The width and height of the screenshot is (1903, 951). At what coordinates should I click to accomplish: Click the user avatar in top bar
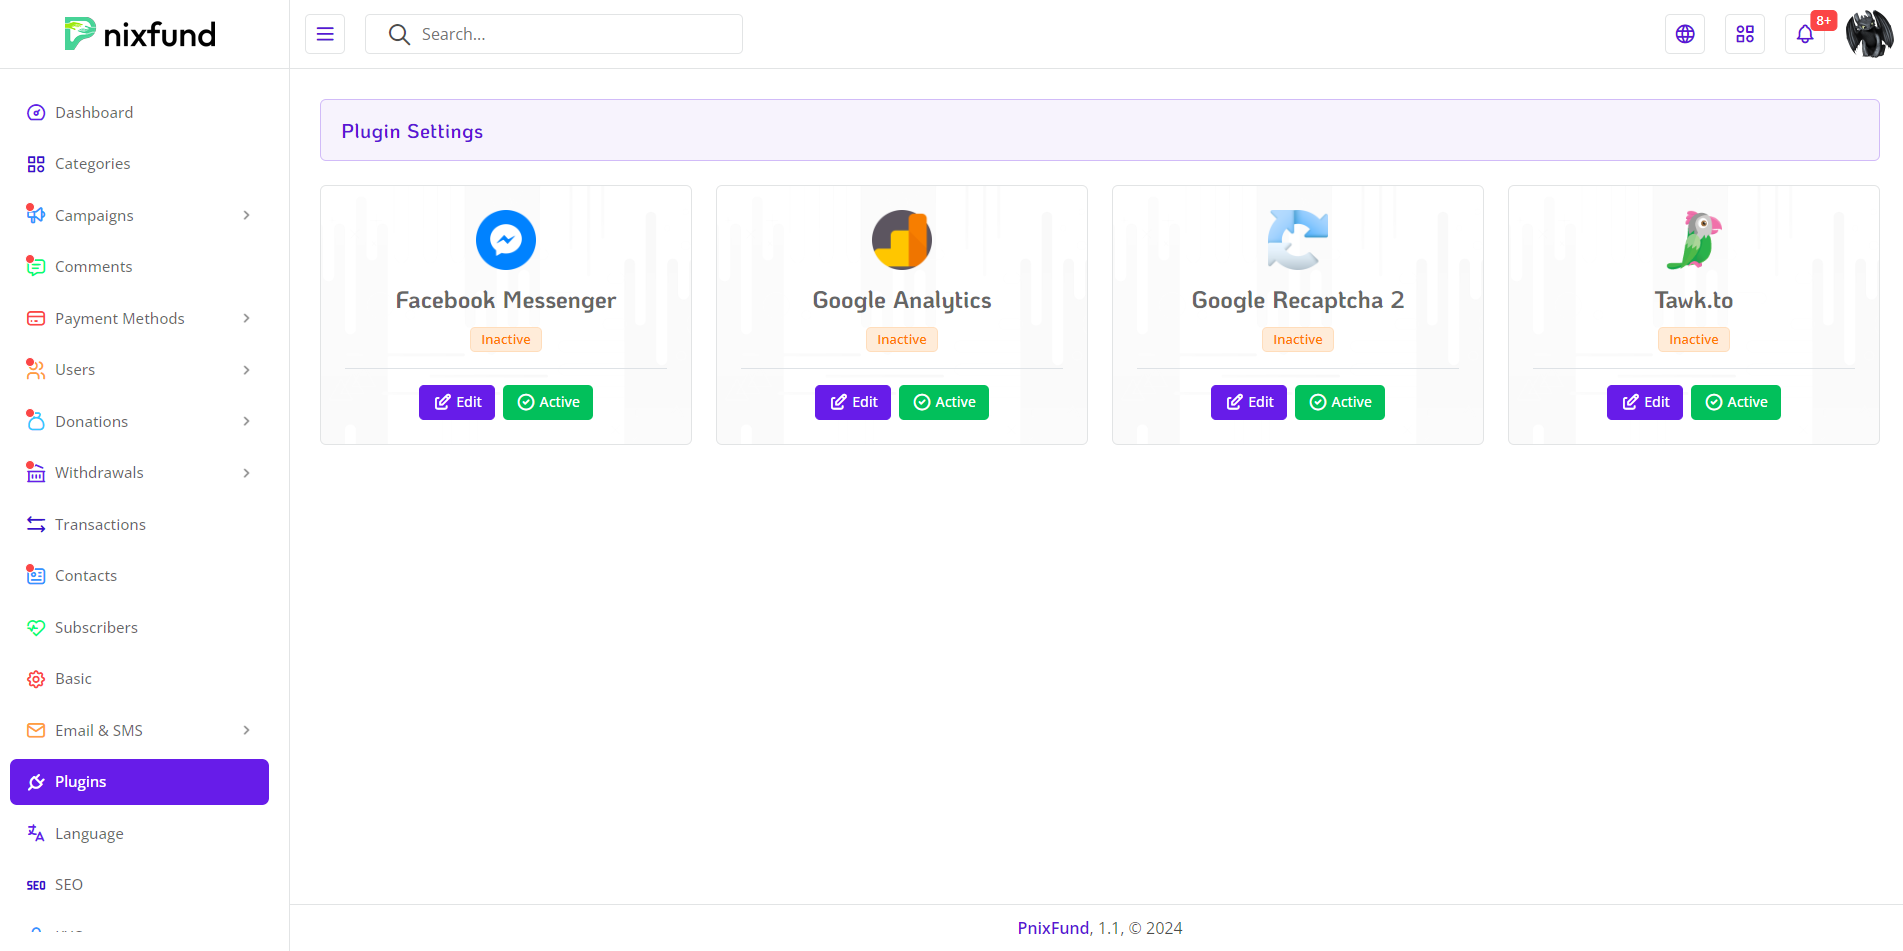coord(1869,34)
